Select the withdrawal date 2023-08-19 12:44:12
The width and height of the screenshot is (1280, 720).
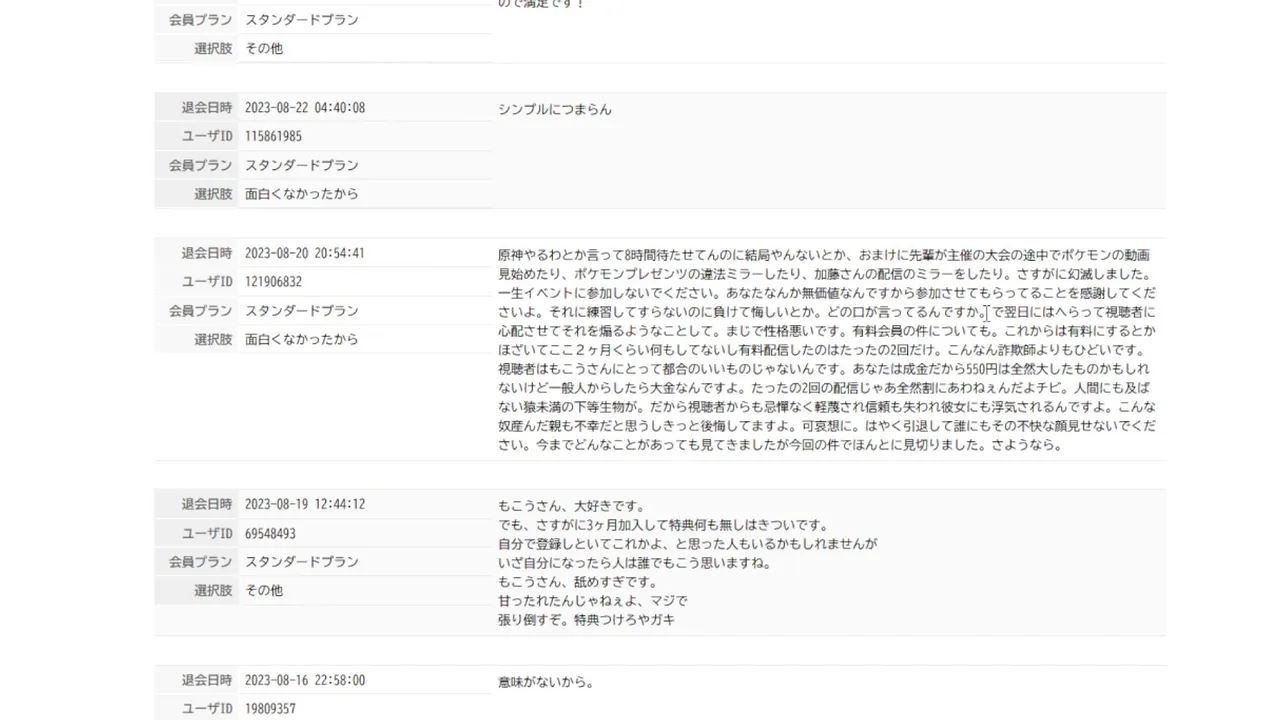click(x=305, y=505)
